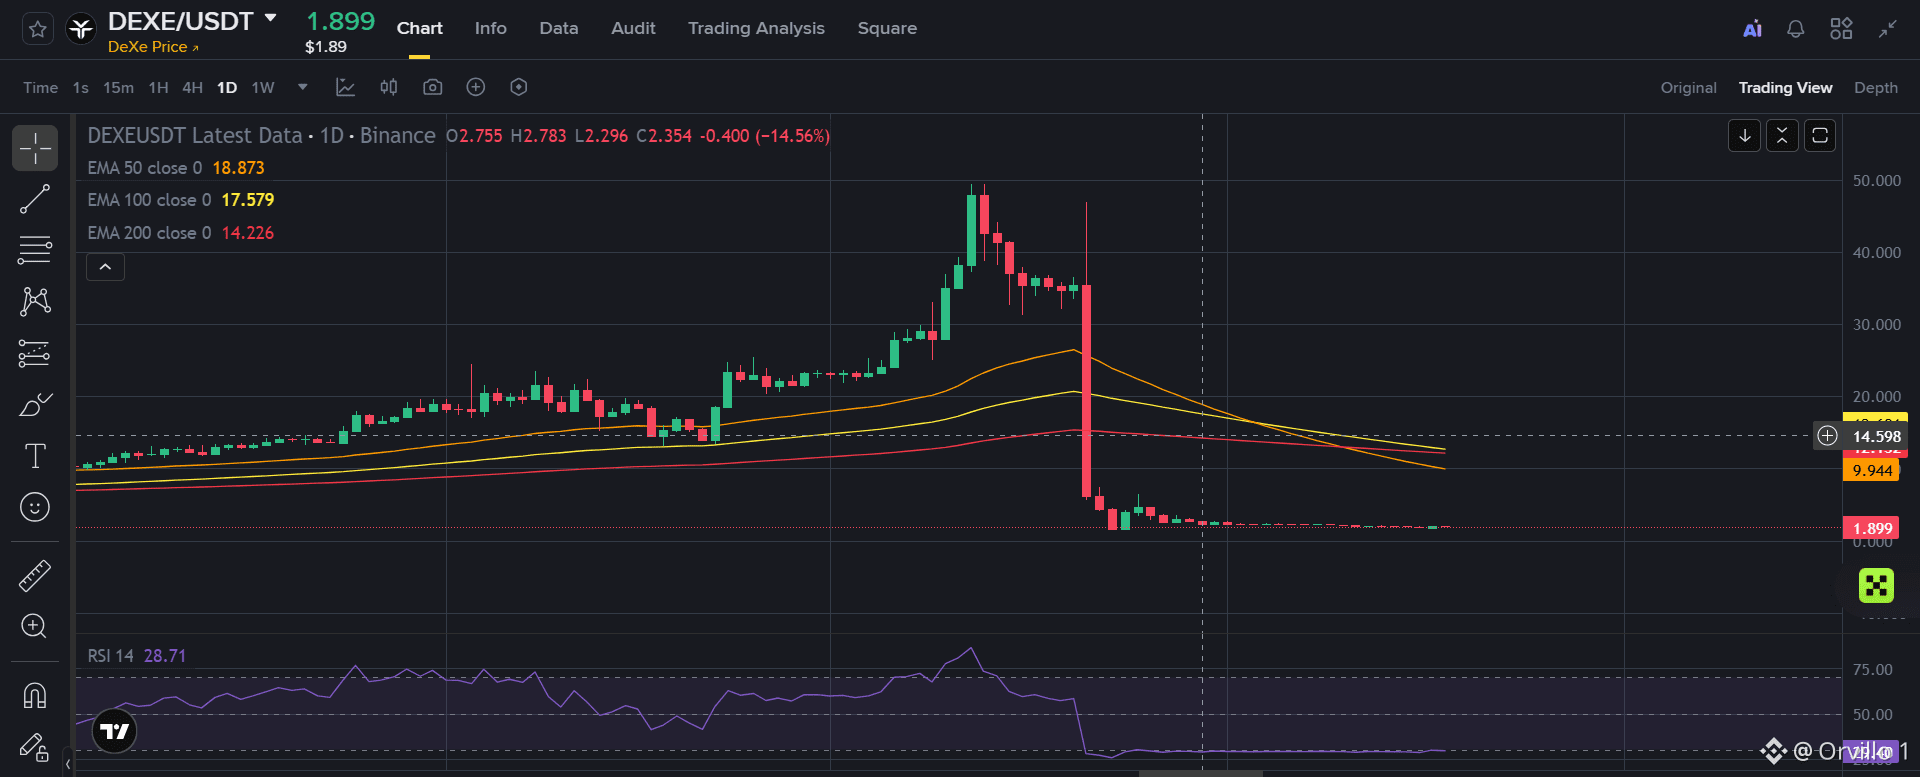Viewport: 1920px width, 777px height.
Task: Select the zoom in tool
Action: click(x=35, y=626)
